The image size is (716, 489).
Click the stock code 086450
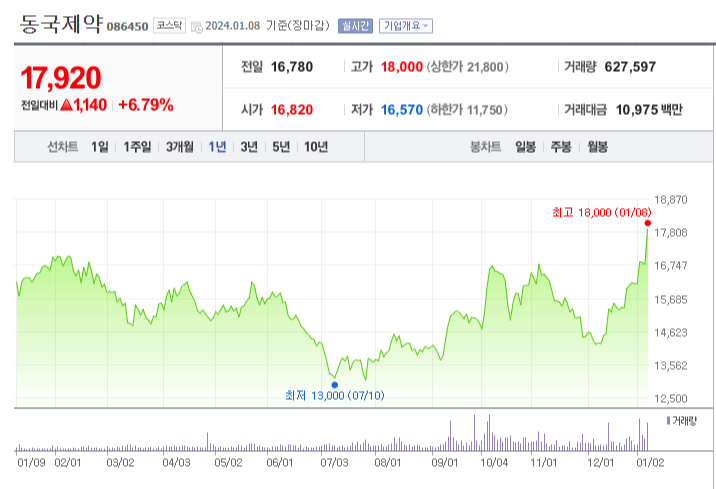(x=127, y=27)
